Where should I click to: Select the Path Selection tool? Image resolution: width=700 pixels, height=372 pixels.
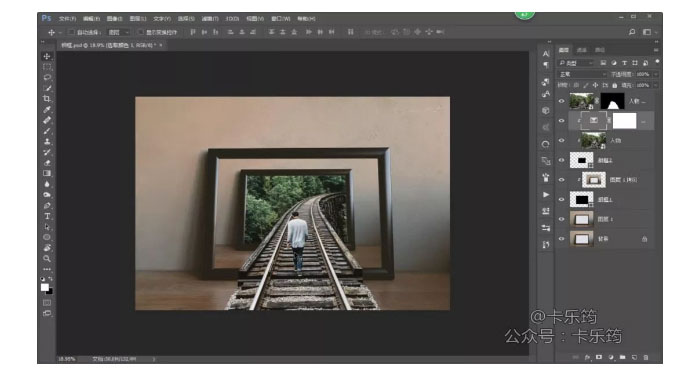47,227
